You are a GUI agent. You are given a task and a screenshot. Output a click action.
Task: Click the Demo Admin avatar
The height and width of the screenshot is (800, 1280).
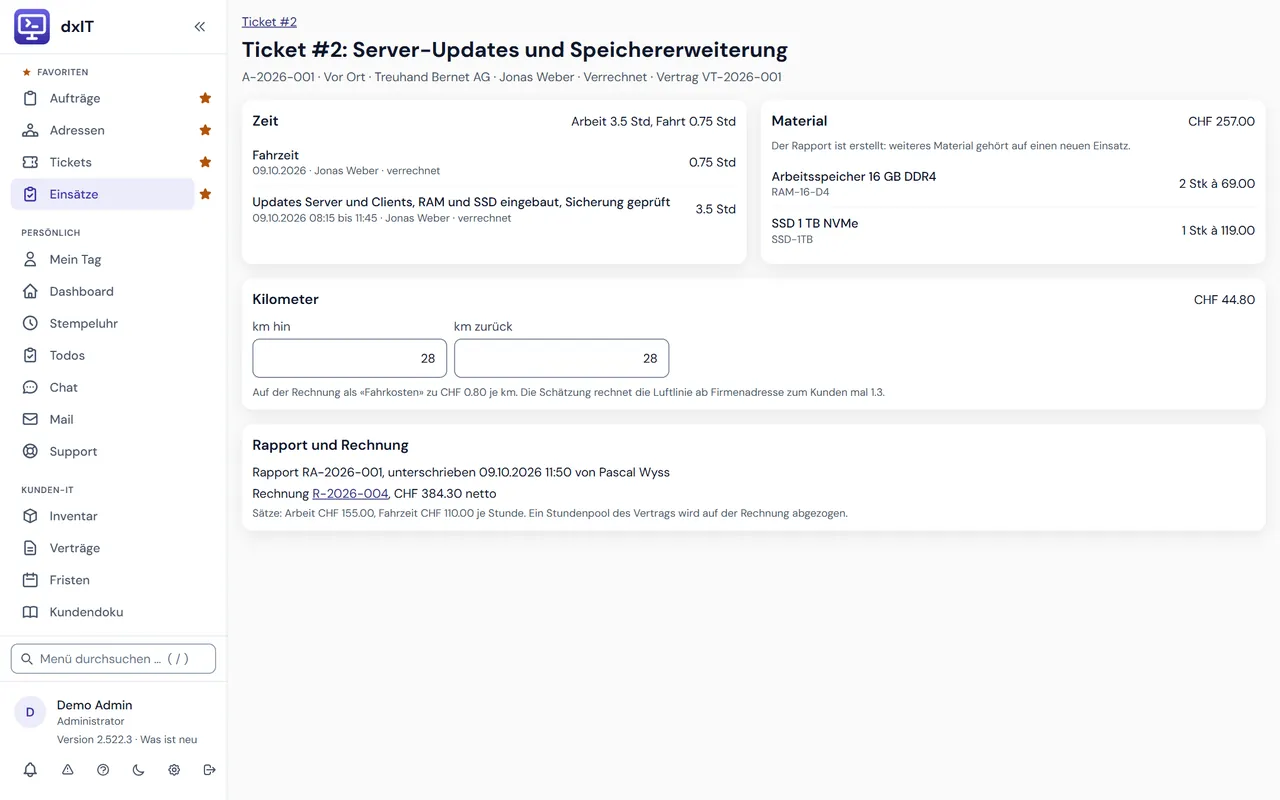(x=30, y=712)
